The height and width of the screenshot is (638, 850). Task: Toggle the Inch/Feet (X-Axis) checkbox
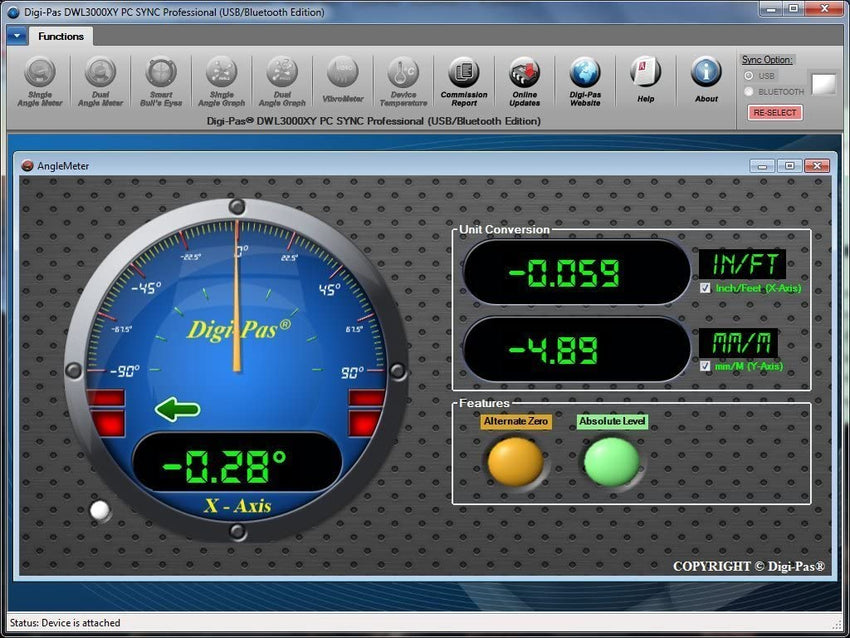pos(706,288)
